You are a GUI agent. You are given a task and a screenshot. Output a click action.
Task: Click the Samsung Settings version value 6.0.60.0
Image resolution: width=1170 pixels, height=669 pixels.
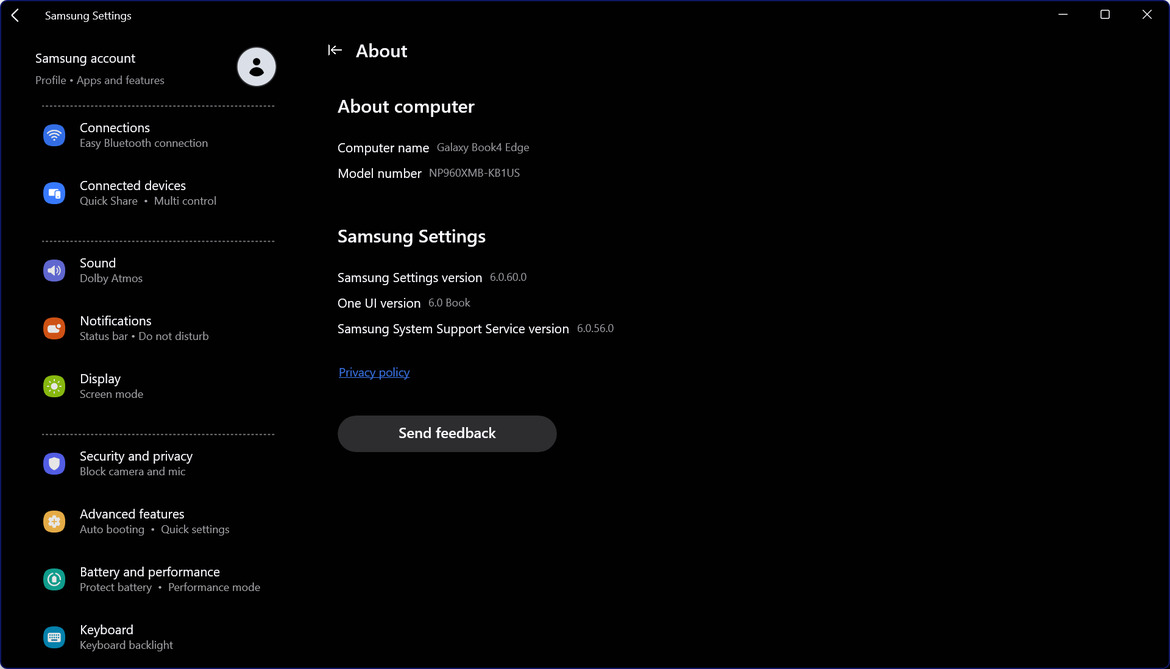508,277
